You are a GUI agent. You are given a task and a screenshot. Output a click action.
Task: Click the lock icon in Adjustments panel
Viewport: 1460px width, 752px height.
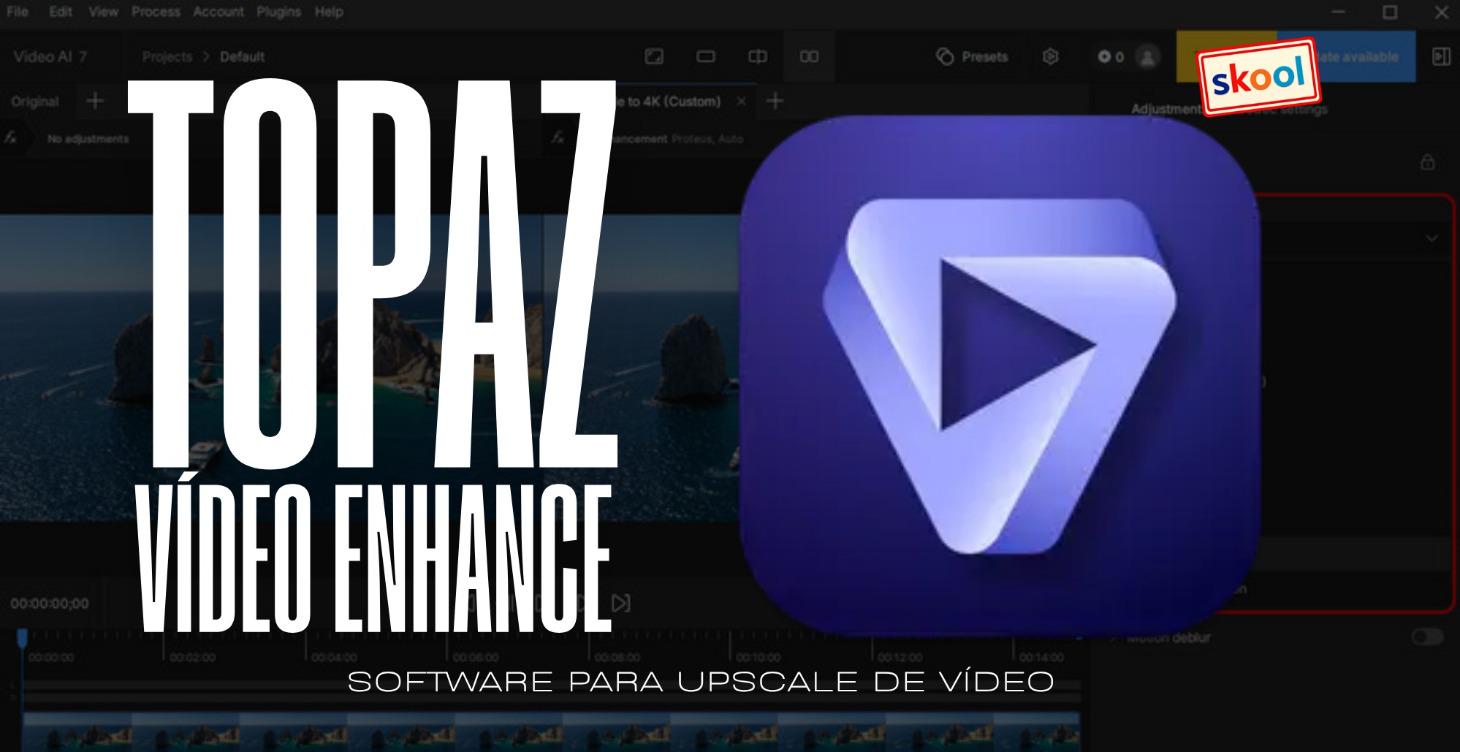[x=1427, y=161]
